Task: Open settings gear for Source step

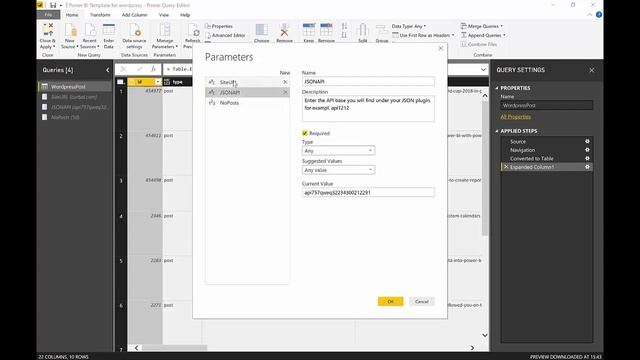Action: coord(587,142)
